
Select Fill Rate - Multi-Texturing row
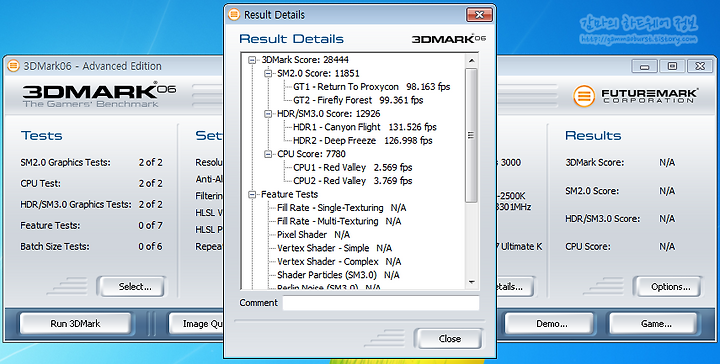coord(339,221)
